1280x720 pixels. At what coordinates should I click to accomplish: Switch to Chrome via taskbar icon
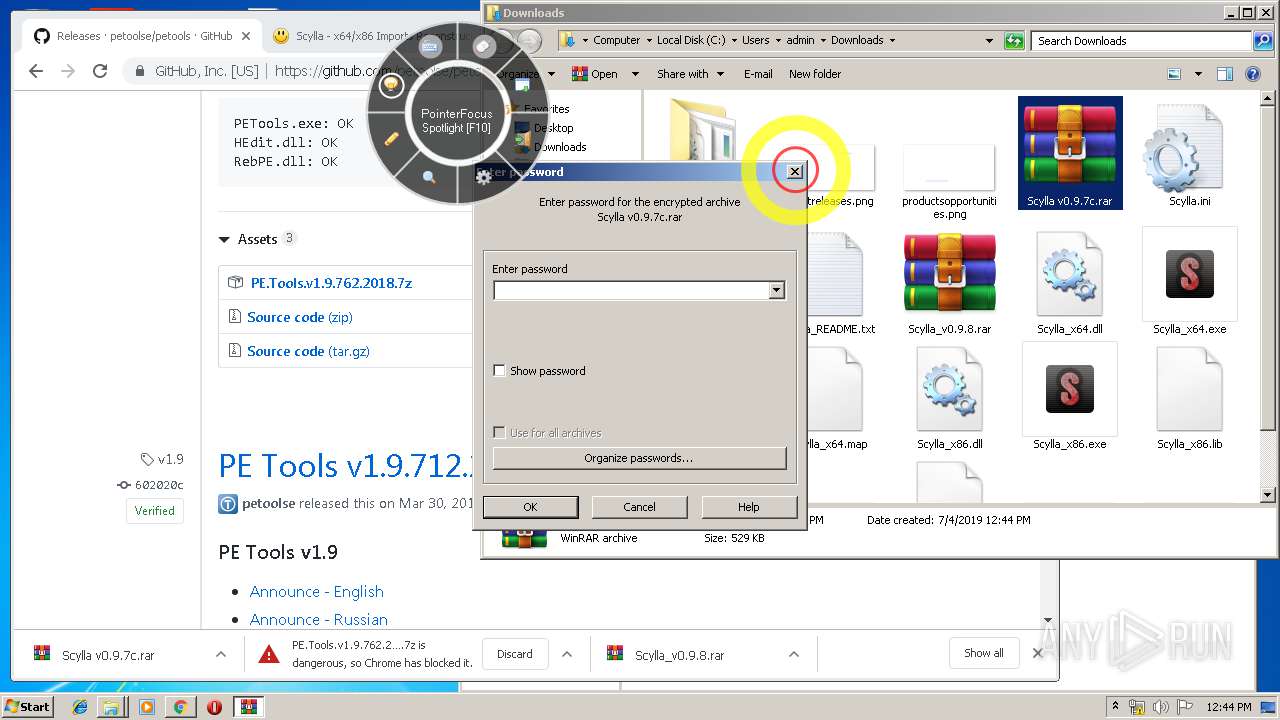tap(180, 707)
